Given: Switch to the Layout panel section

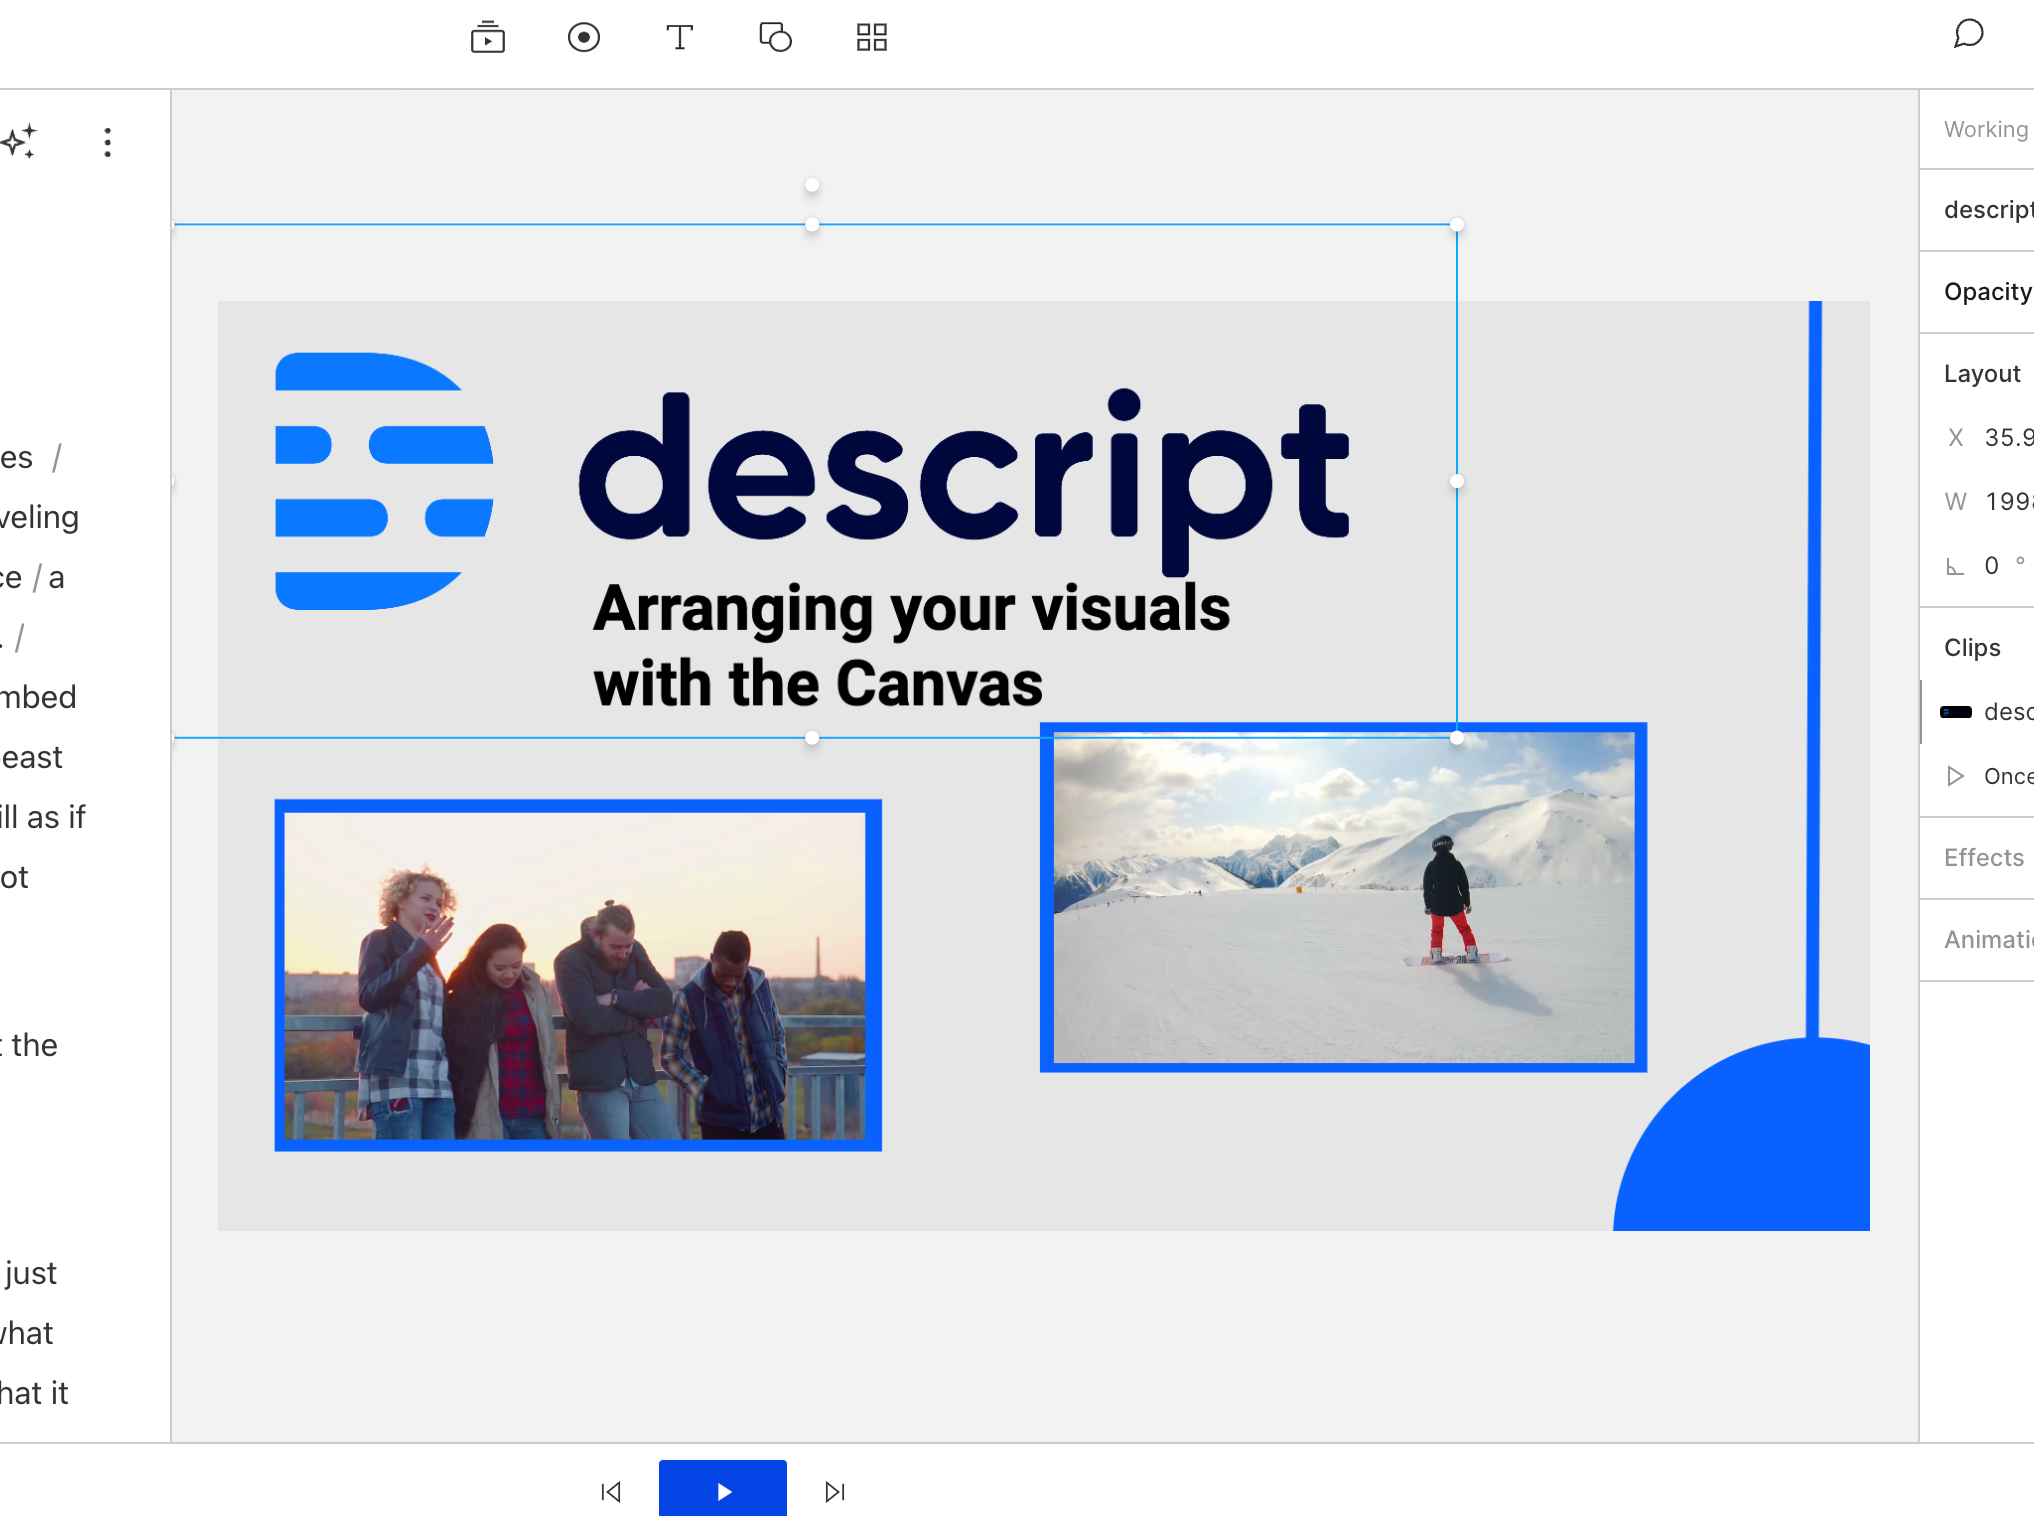Looking at the screenshot, I should point(1982,372).
